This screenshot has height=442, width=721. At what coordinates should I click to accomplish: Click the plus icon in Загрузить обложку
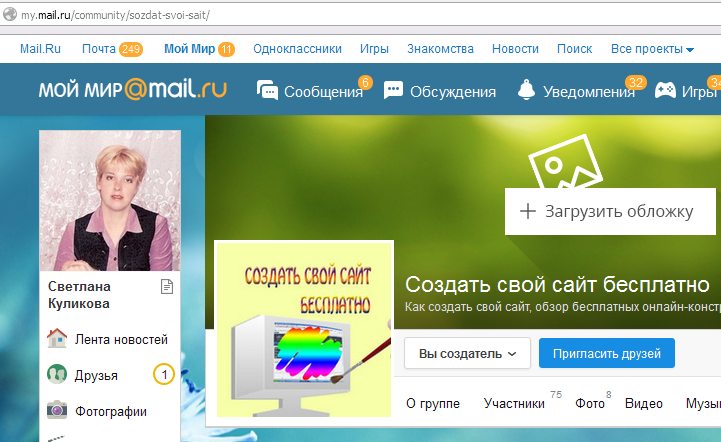[528, 211]
